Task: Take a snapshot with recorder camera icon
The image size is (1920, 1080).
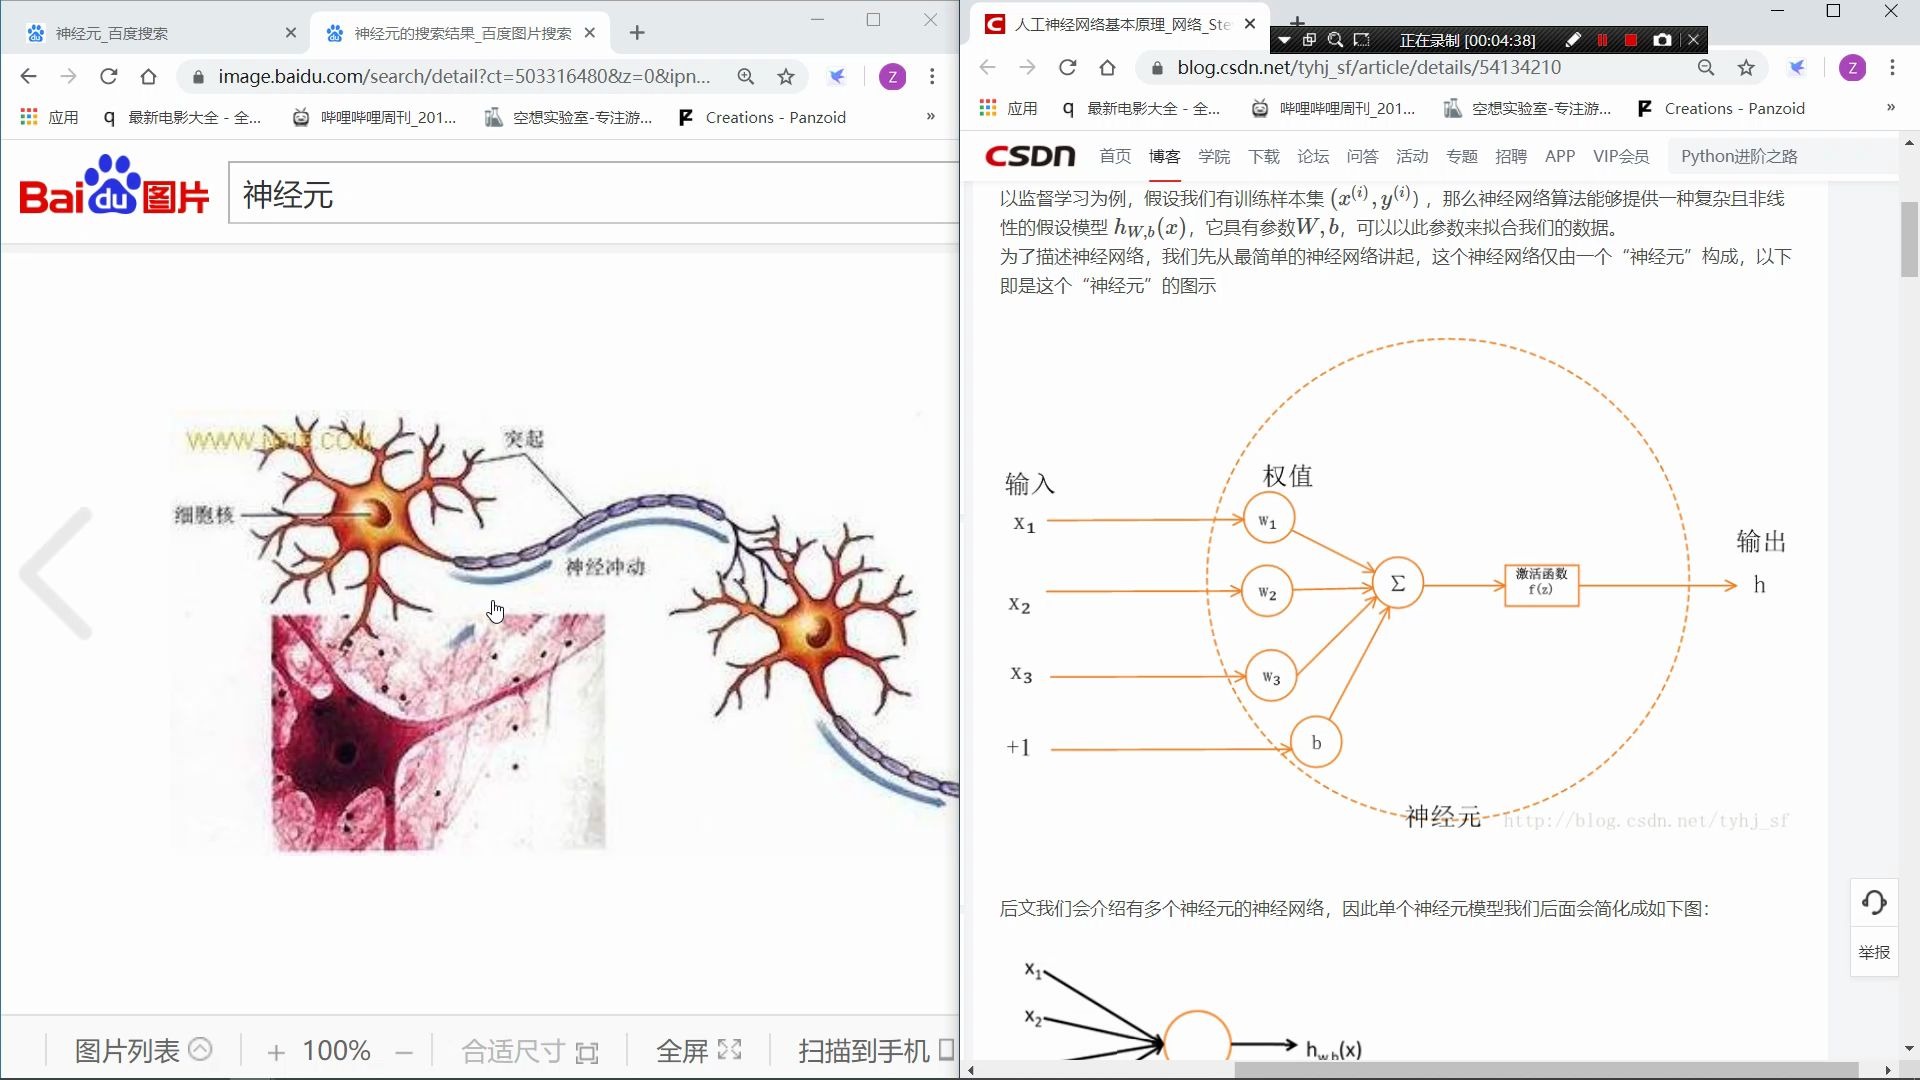Action: tap(1662, 40)
